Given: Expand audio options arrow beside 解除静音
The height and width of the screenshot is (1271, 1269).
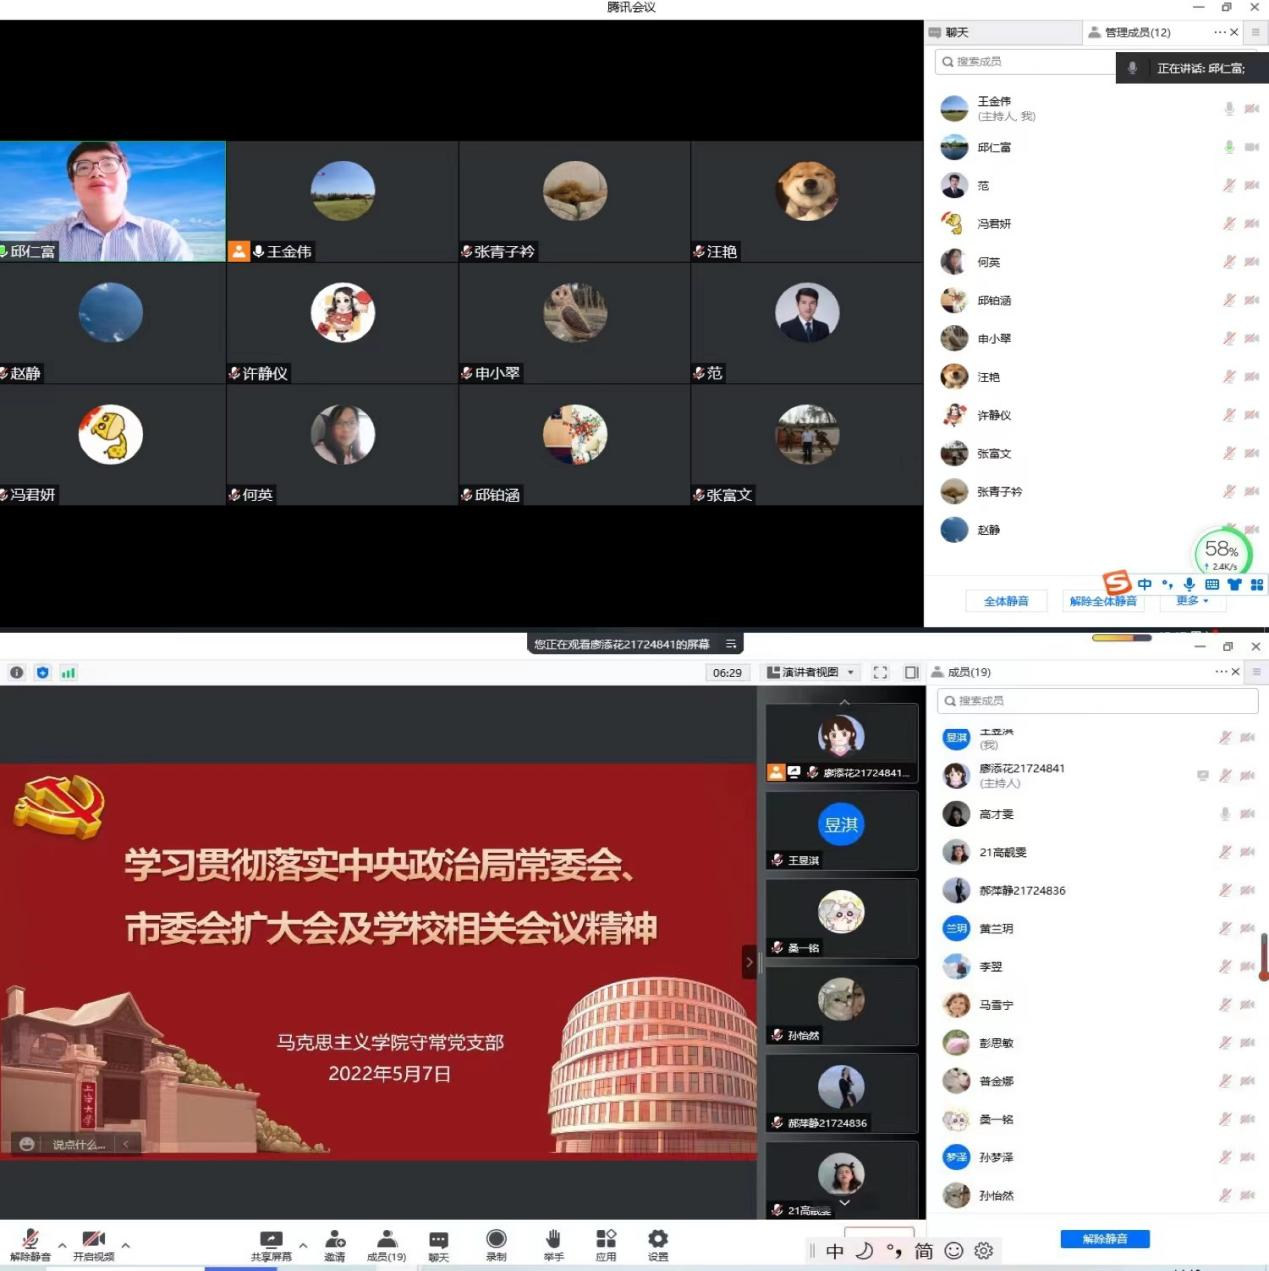Looking at the screenshot, I should click(x=62, y=1245).
